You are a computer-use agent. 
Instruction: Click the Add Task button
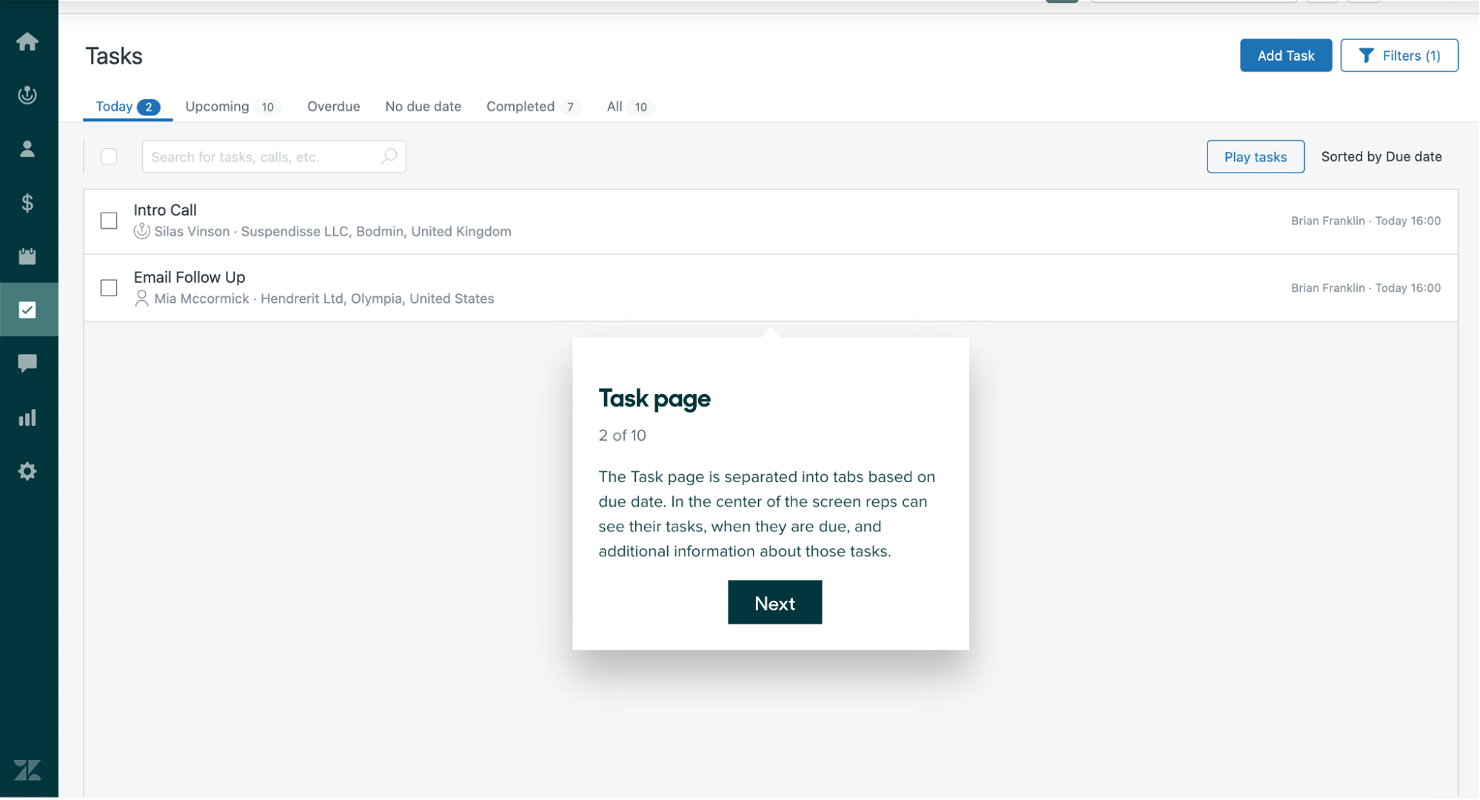pyautogui.click(x=1286, y=55)
